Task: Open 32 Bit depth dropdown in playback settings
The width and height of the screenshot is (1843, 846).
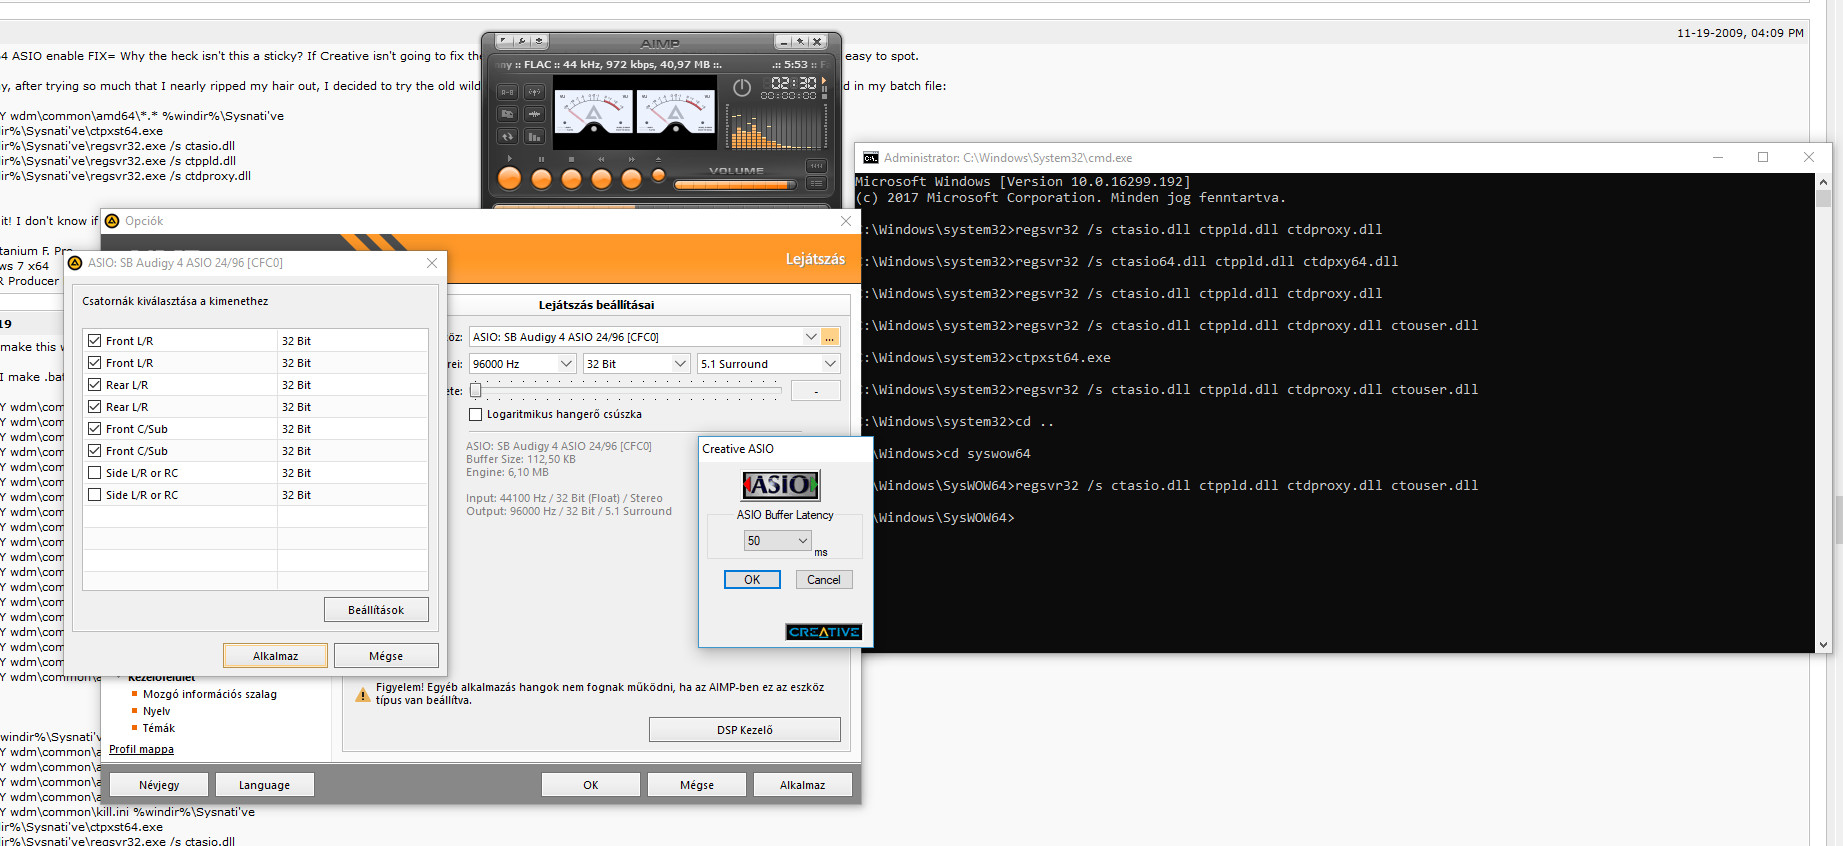Action: coord(636,364)
